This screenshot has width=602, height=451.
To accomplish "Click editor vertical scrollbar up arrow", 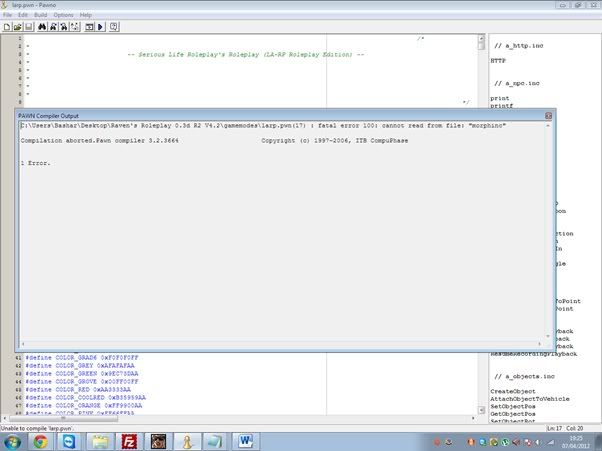I will (481, 38).
